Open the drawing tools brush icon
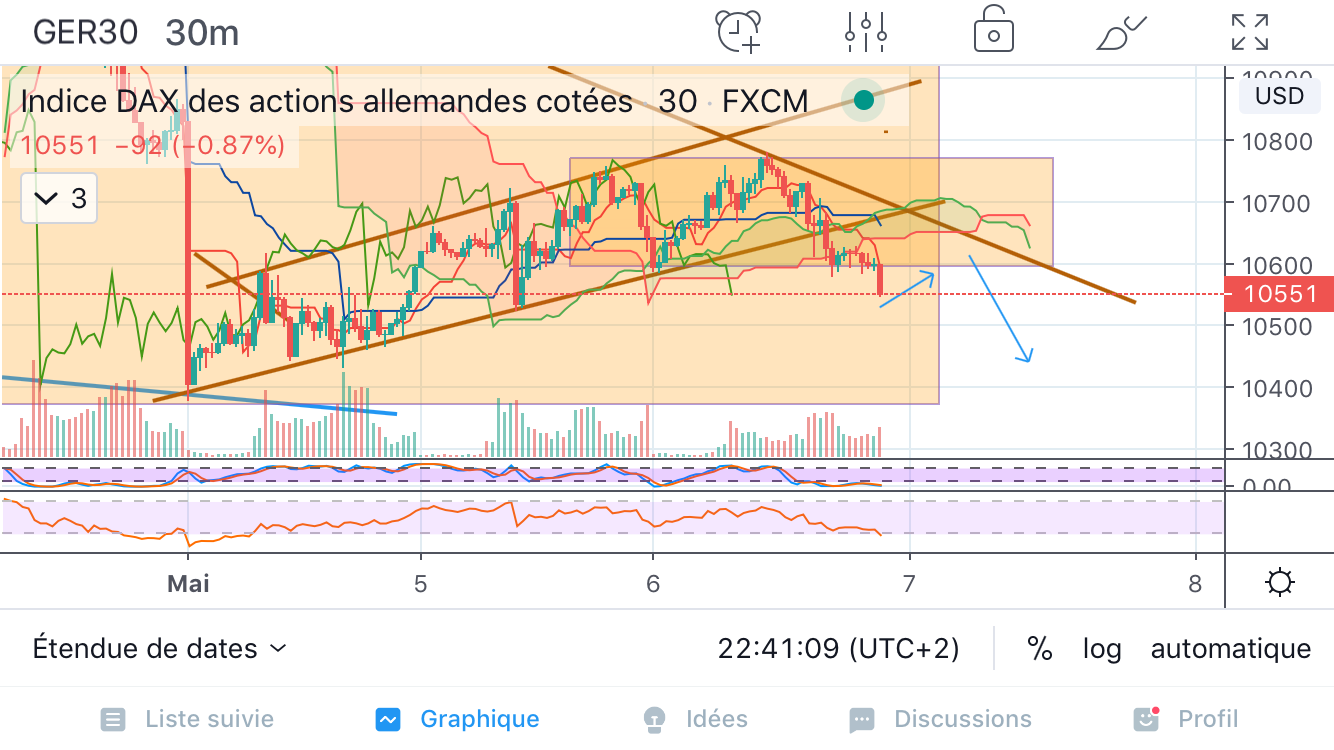Screen dimensions: 1334x750 (x=1122, y=32)
